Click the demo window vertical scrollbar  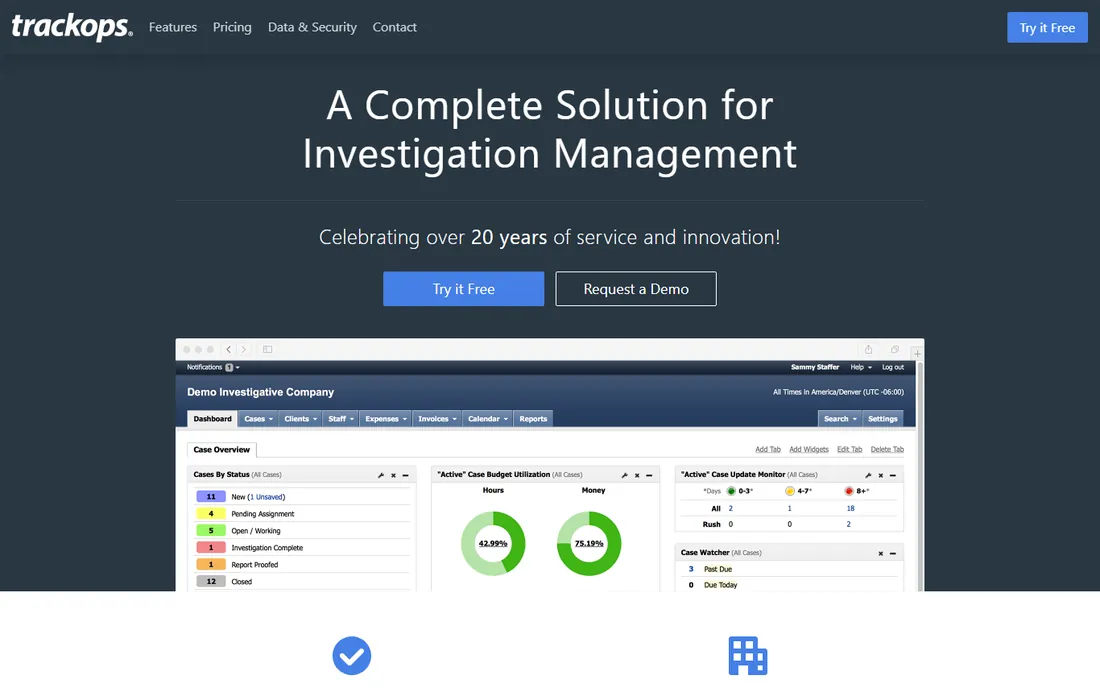[920, 477]
